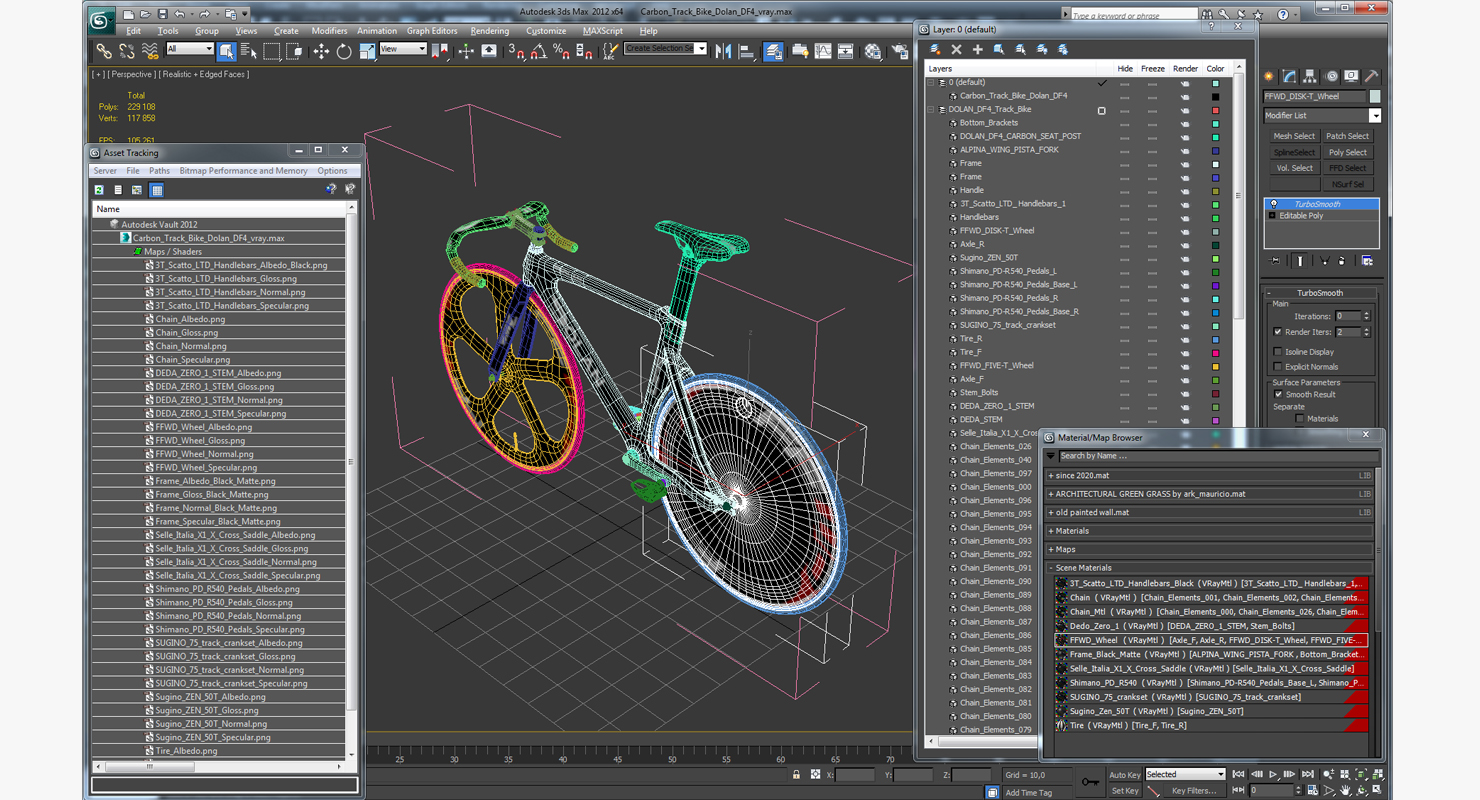Choose the Select and Rotate tool
The image size is (1480, 800).
click(x=343, y=51)
